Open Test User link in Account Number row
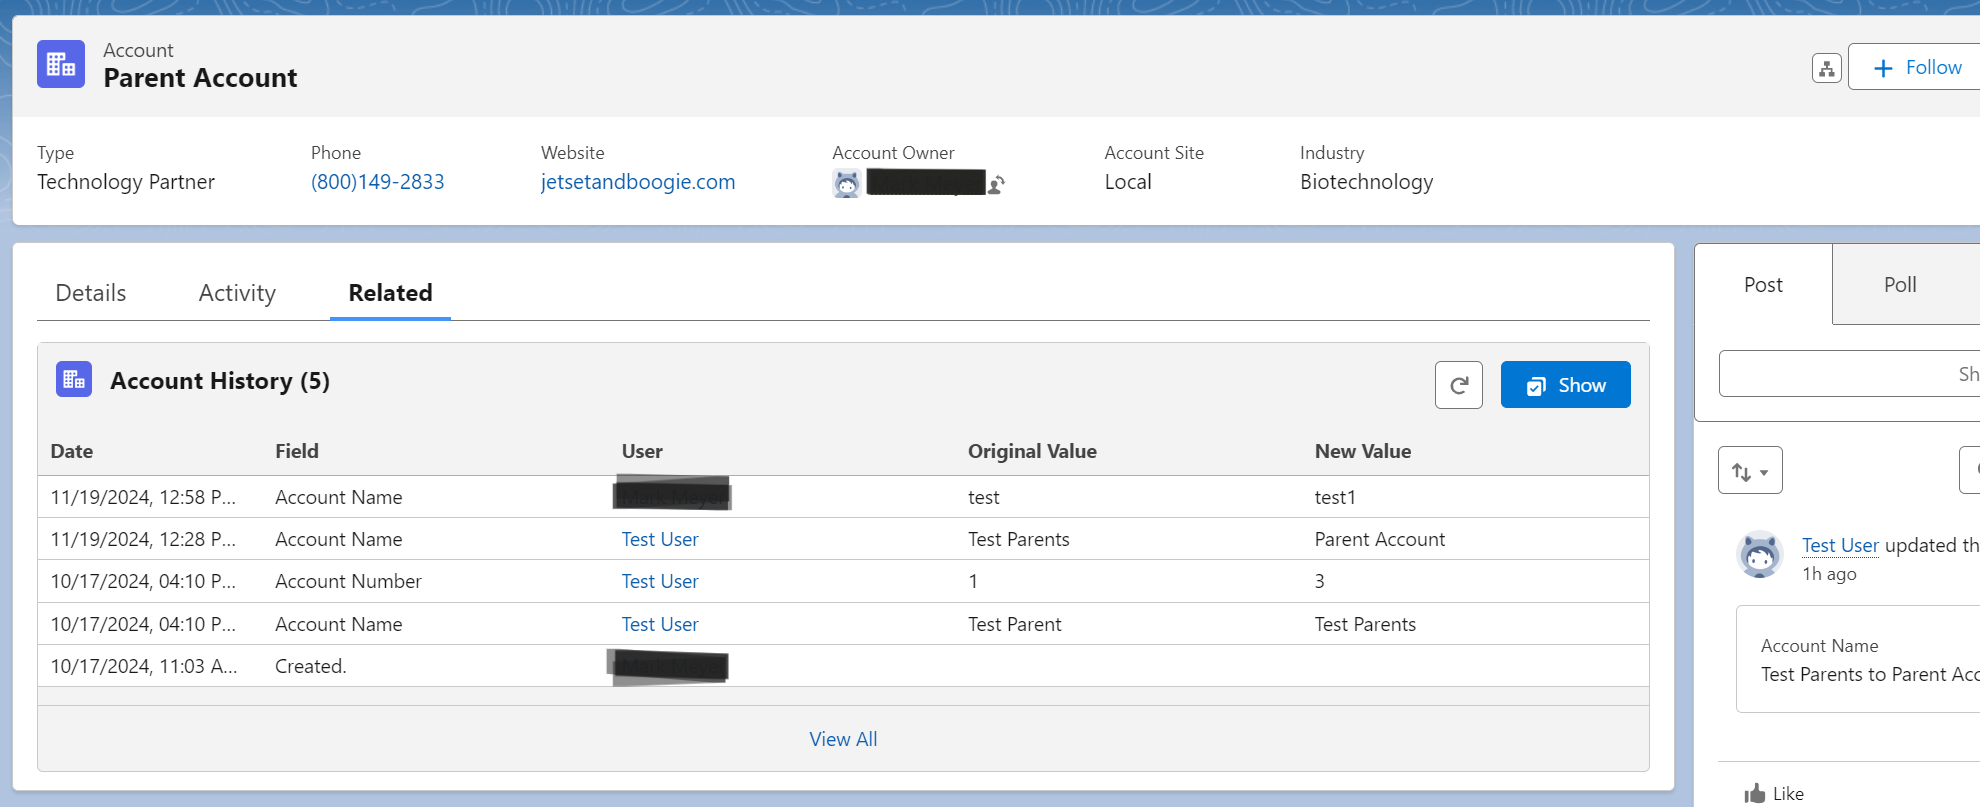Screen dimensions: 1980x807 660,581
